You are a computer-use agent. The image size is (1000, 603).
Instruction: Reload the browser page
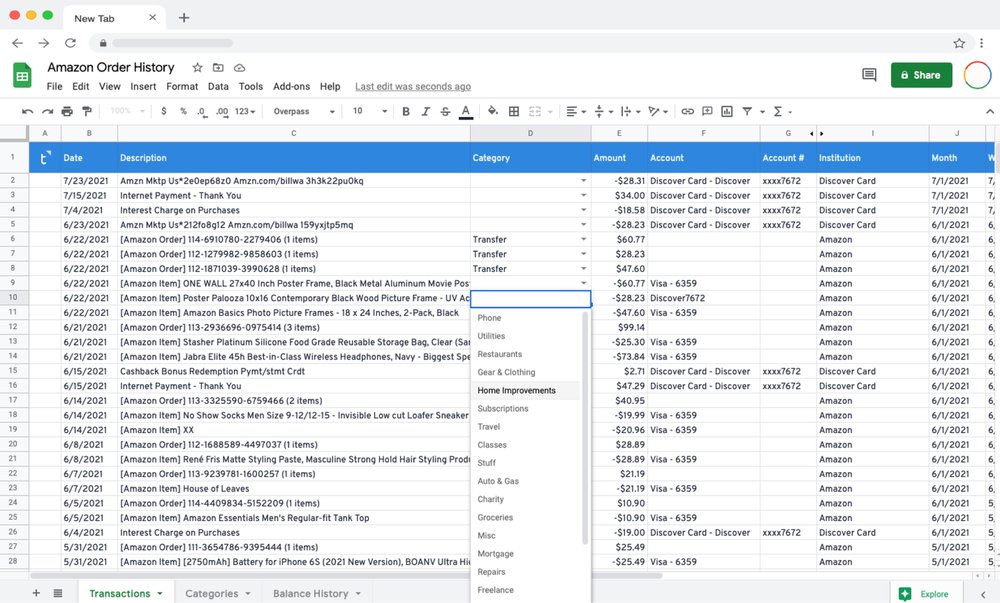70,43
